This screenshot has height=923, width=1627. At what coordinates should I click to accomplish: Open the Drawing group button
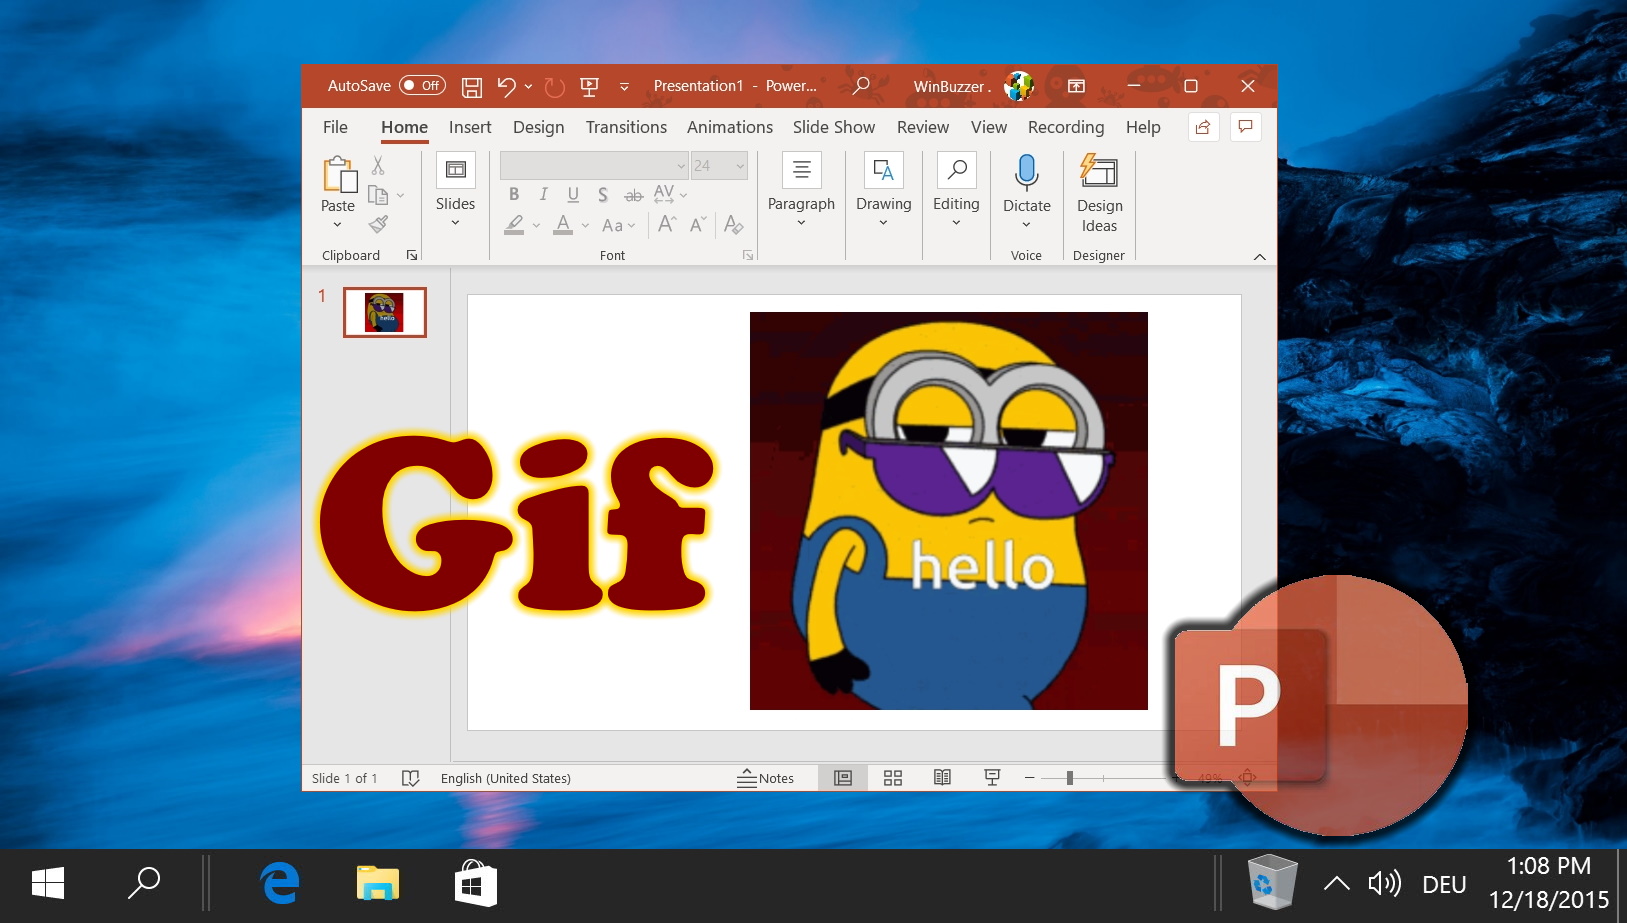(x=884, y=192)
